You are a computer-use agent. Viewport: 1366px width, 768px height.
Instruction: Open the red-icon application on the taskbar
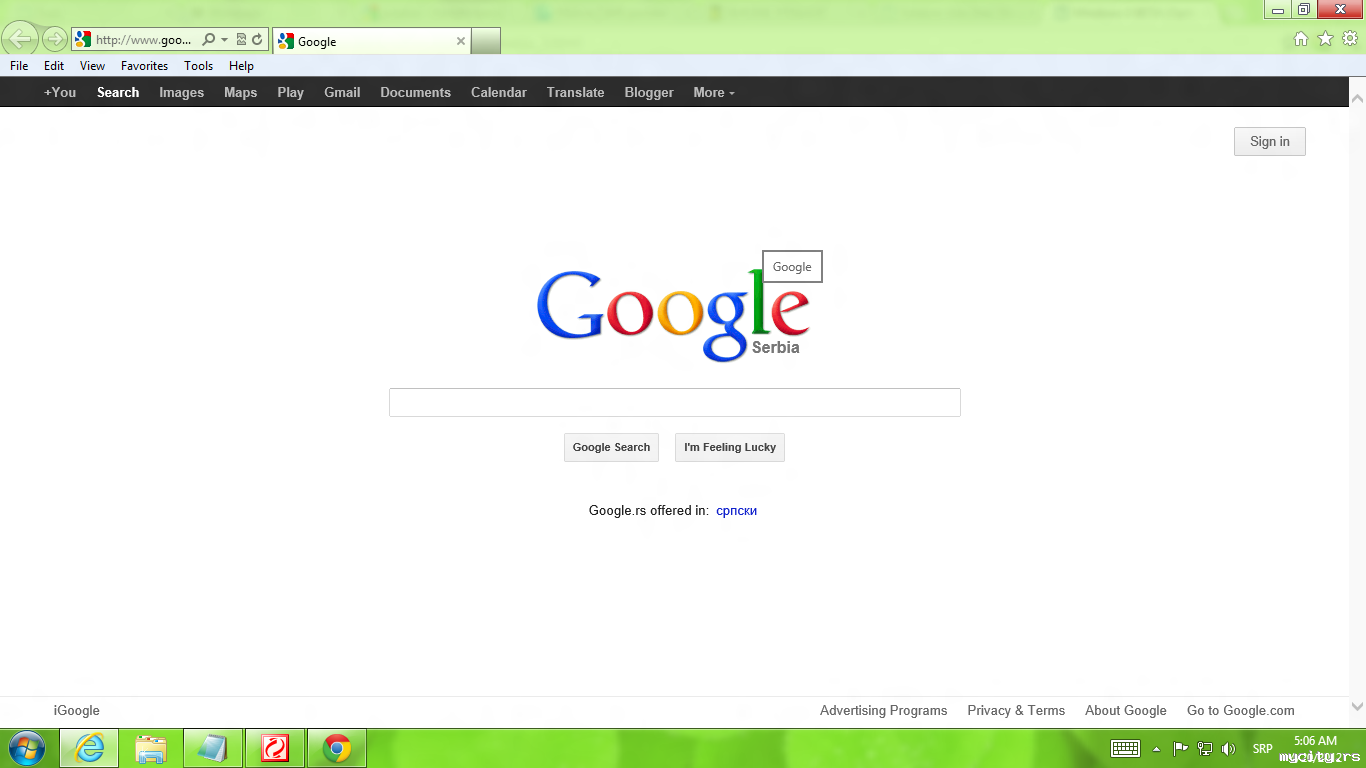point(275,748)
